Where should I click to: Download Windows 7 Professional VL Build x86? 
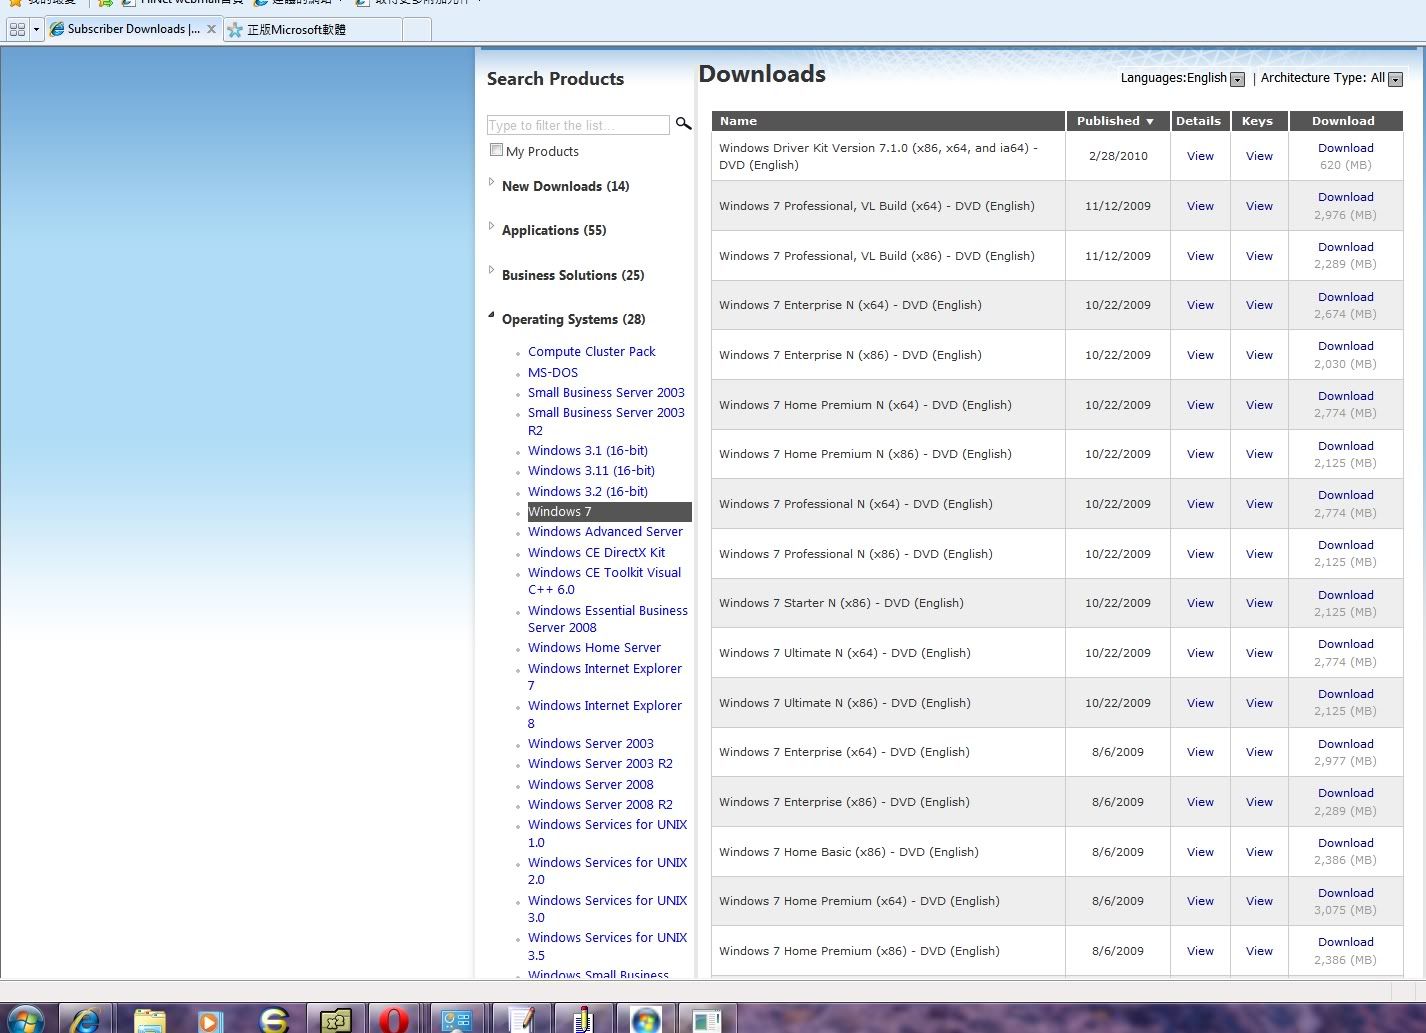pos(1345,247)
